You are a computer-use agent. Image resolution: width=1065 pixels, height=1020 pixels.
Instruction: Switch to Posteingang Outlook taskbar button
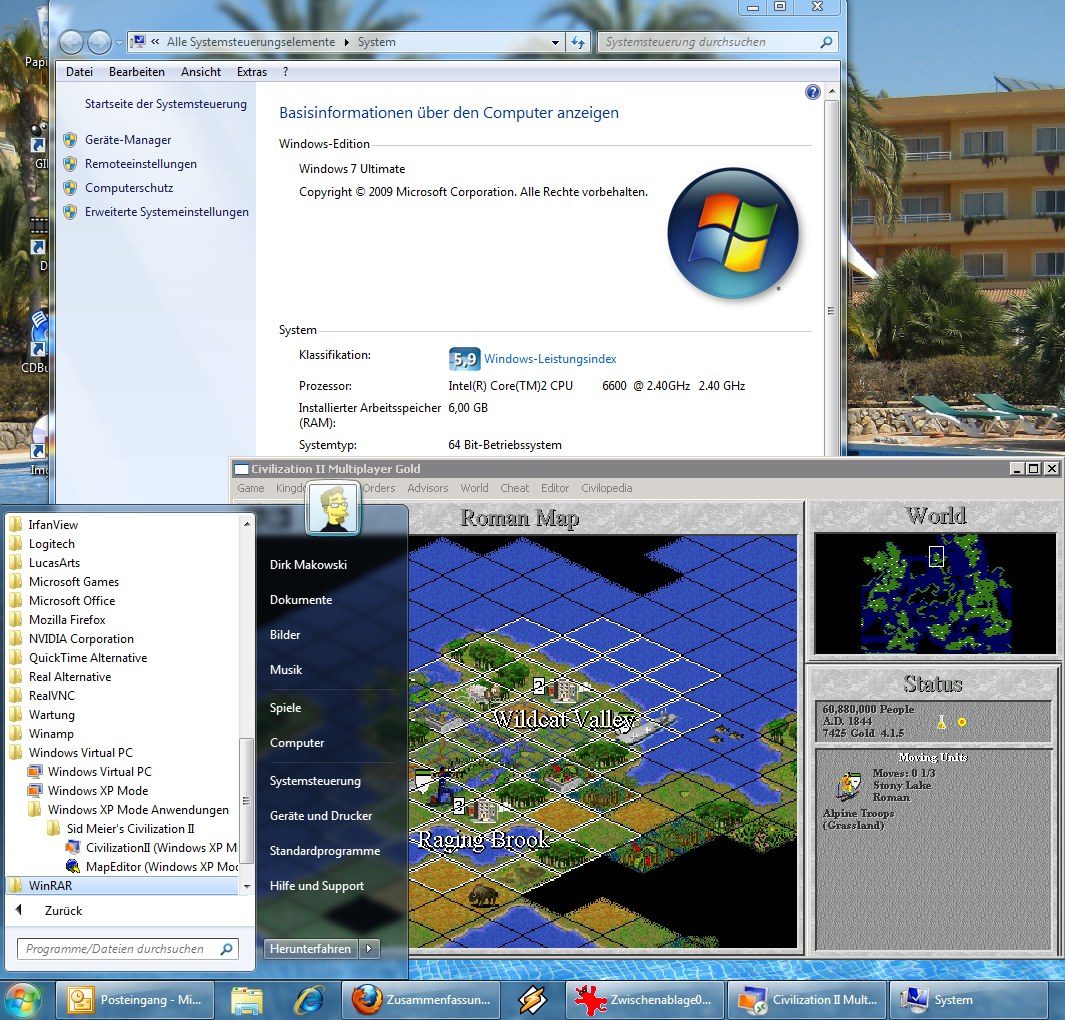coord(134,1000)
